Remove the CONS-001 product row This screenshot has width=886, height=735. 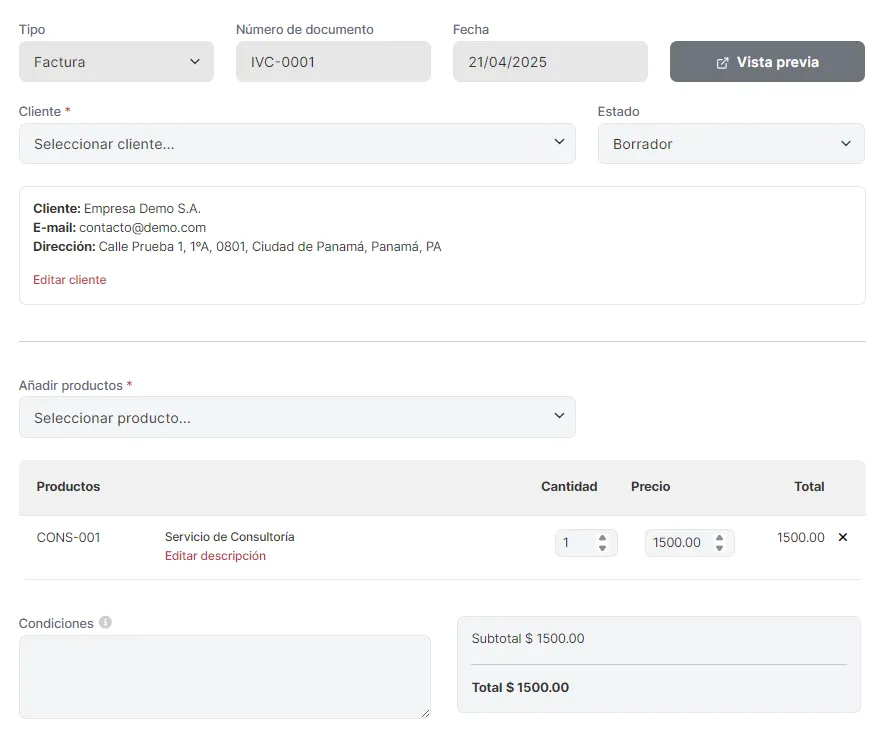842,538
